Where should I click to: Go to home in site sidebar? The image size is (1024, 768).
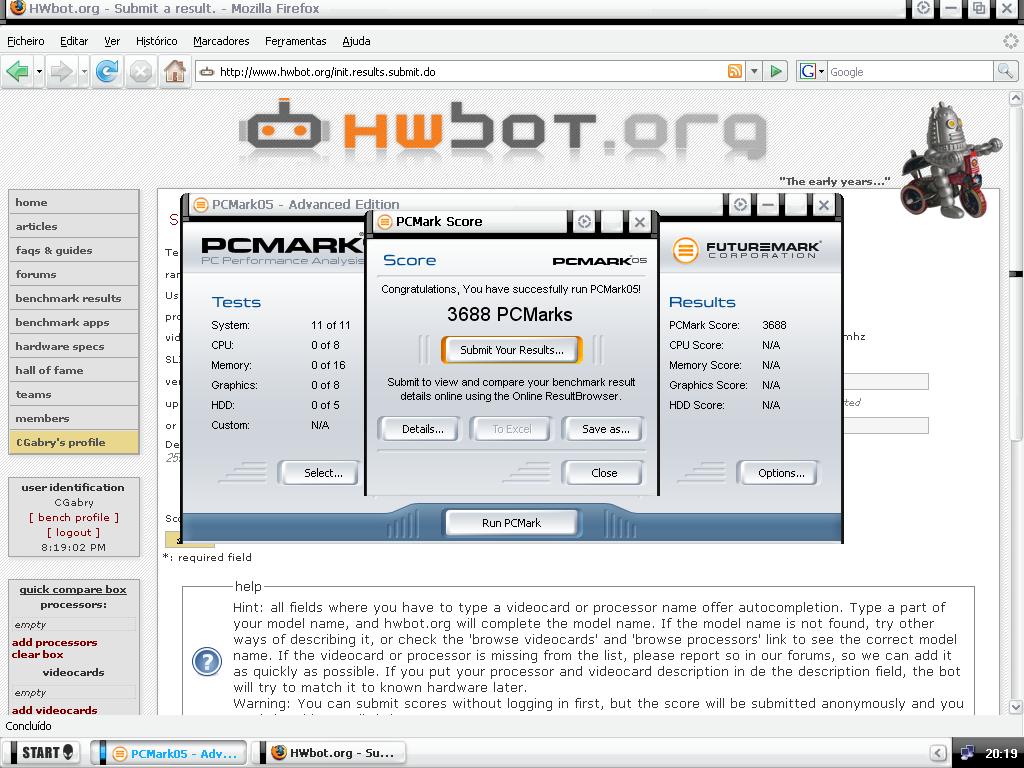coord(74,202)
